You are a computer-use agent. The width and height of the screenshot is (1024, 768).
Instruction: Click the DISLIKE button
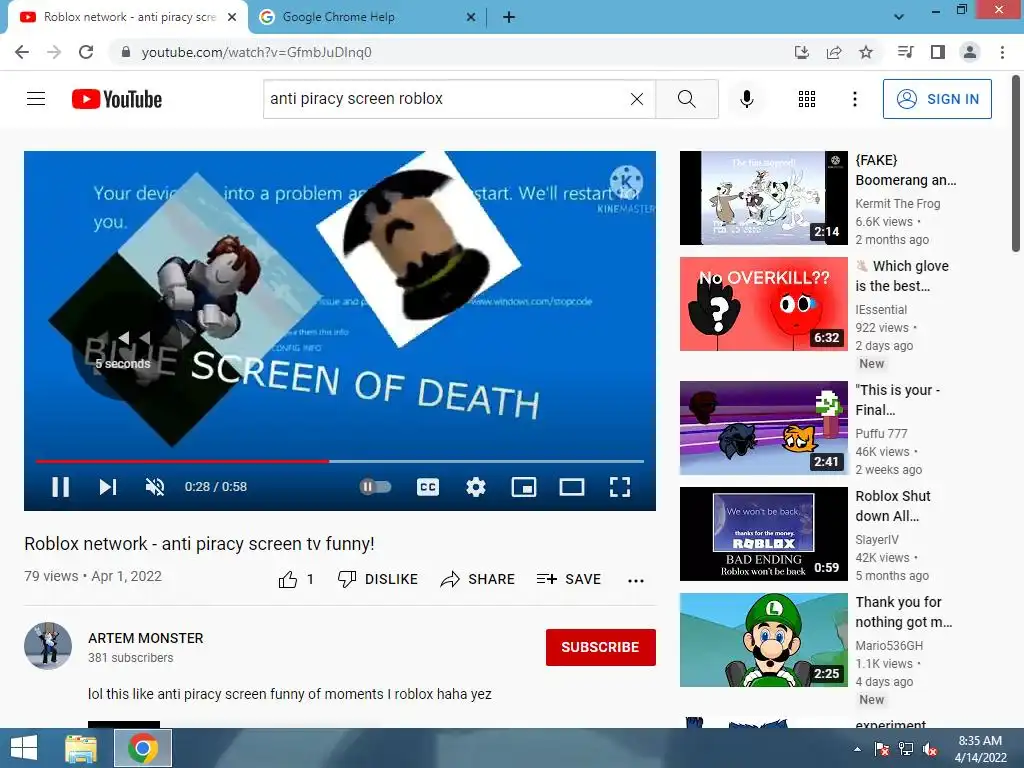coord(377,579)
